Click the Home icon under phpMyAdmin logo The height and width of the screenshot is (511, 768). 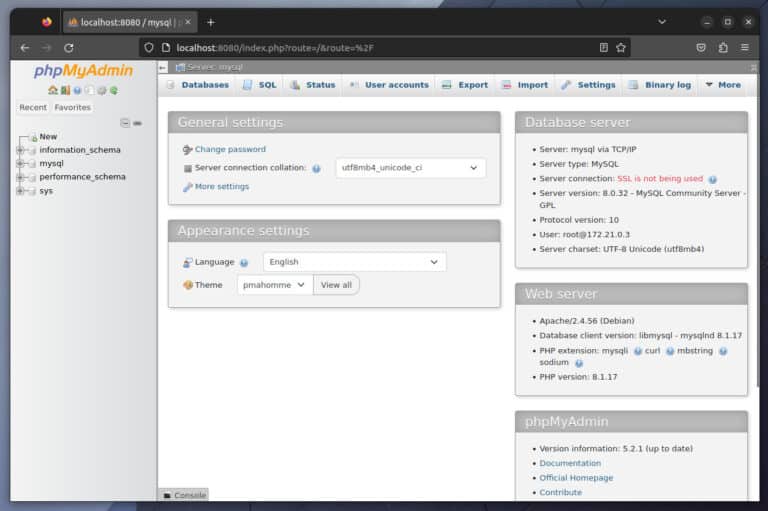pos(53,90)
